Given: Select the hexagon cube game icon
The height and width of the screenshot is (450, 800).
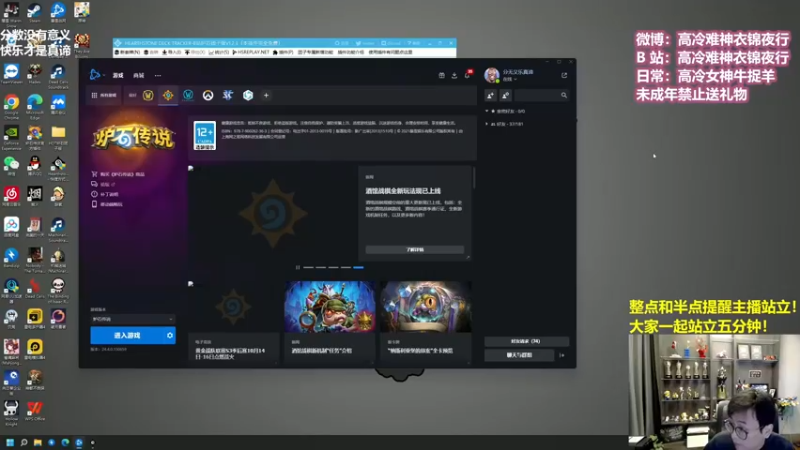Looking at the screenshot, I should tap(248, 95).
